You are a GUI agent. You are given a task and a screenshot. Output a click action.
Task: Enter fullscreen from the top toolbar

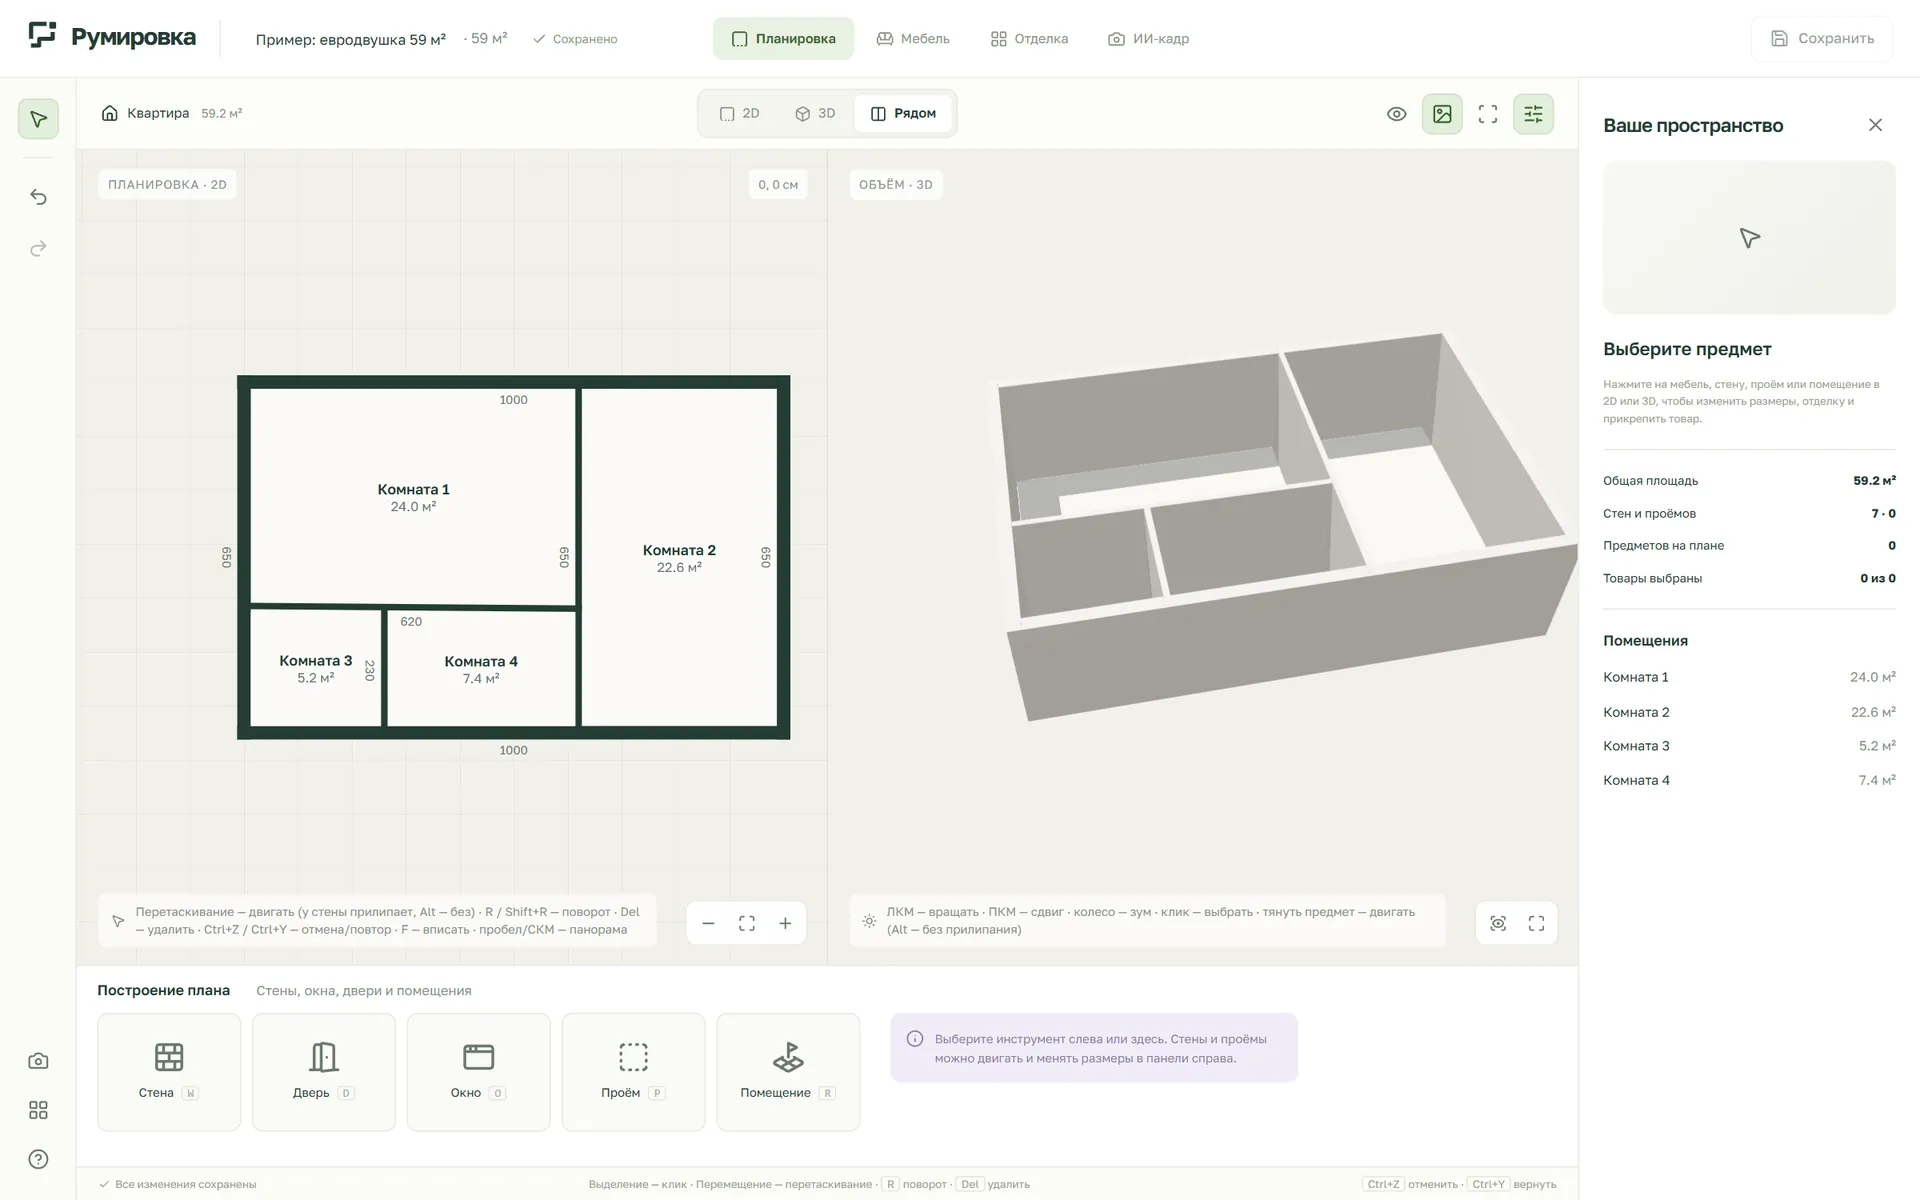point(1488,114)
